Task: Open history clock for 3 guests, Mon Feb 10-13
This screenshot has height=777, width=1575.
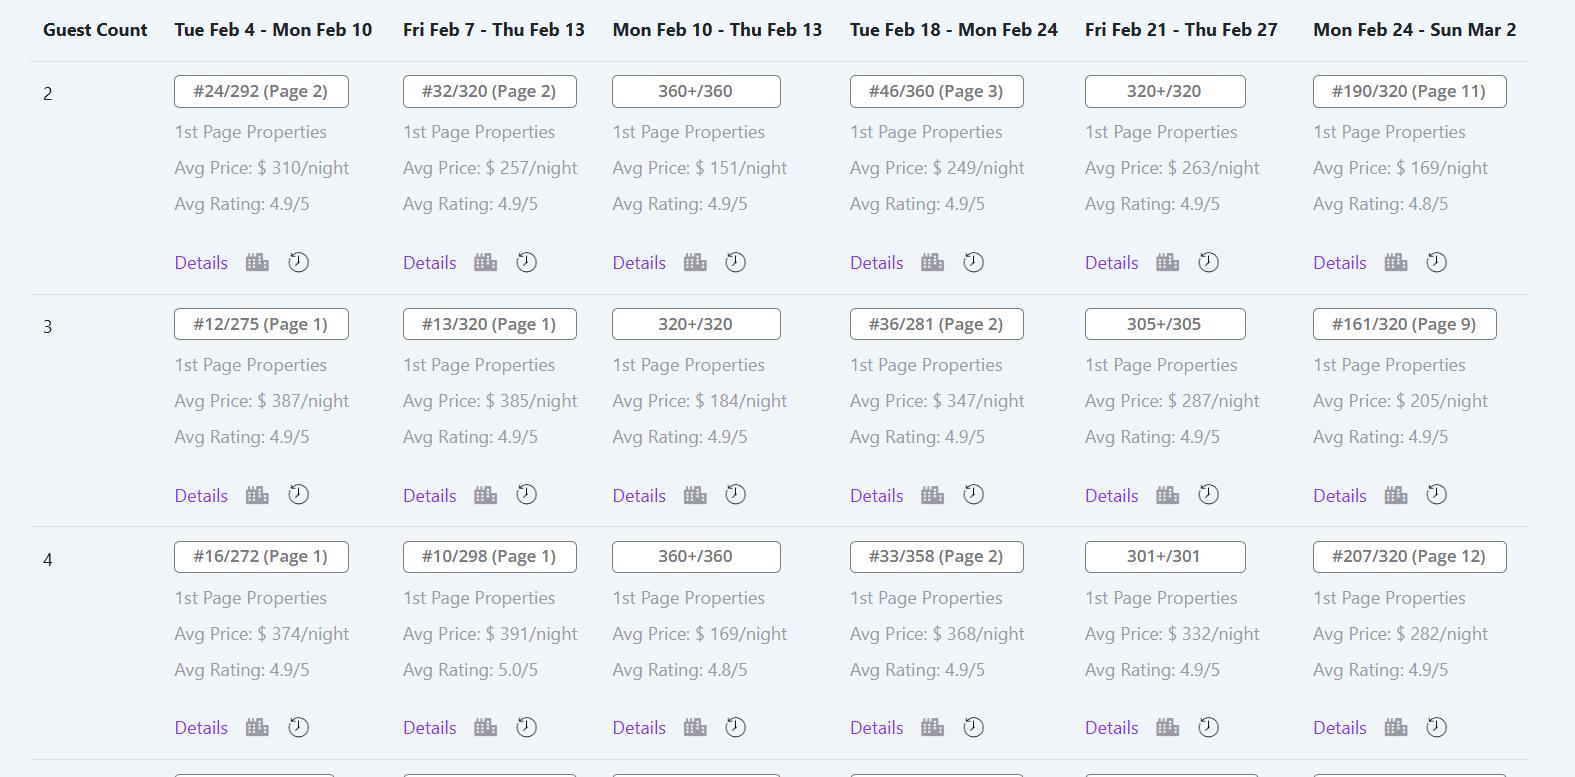Action: [735, 495]
